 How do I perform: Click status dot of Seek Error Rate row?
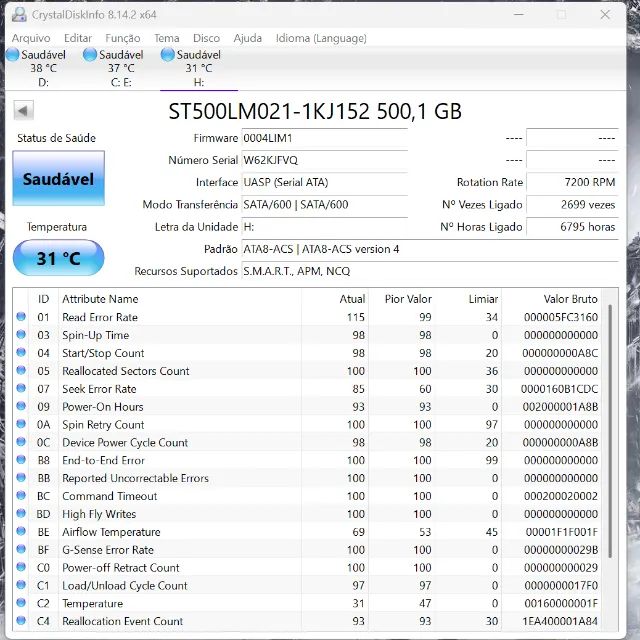[21, 388]
